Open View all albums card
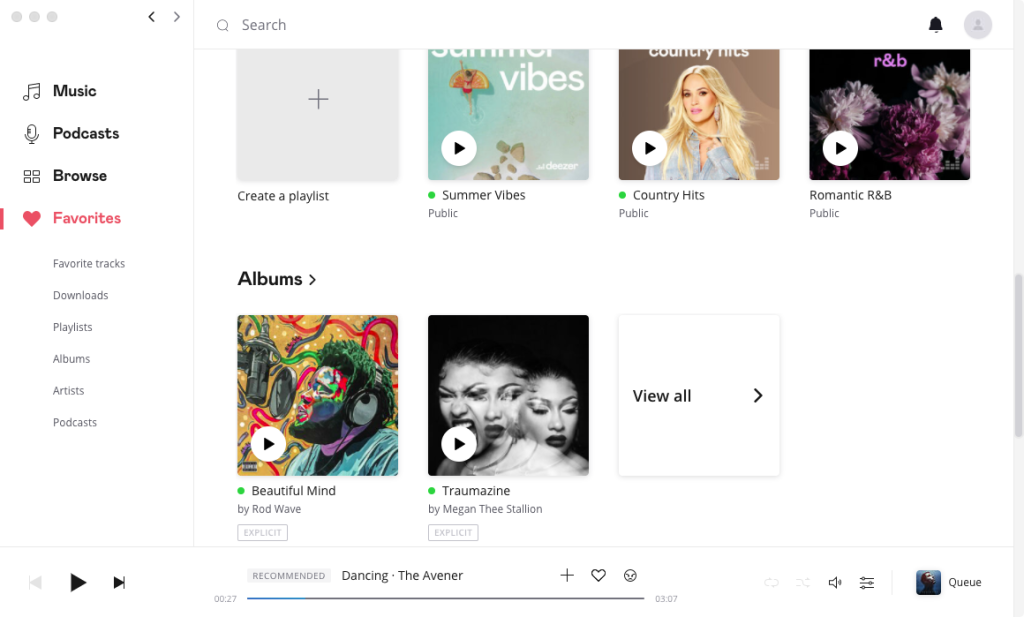The image size is (1024, 617). pos(698,396)
